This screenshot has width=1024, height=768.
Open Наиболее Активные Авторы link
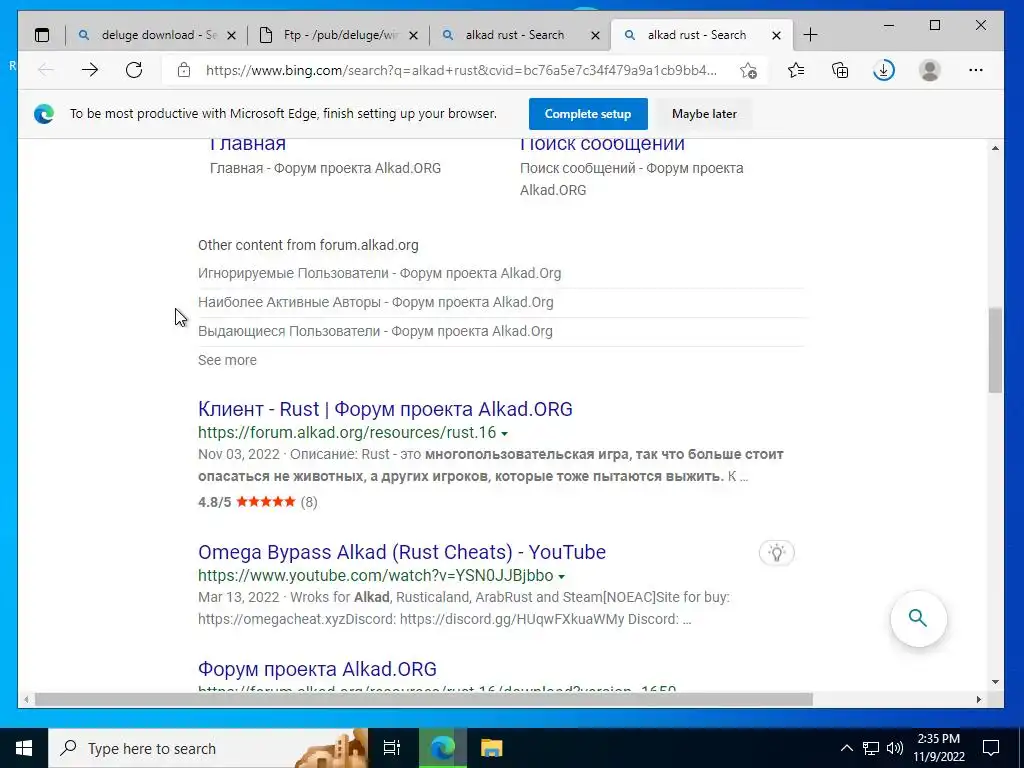[x=376, y=302]
